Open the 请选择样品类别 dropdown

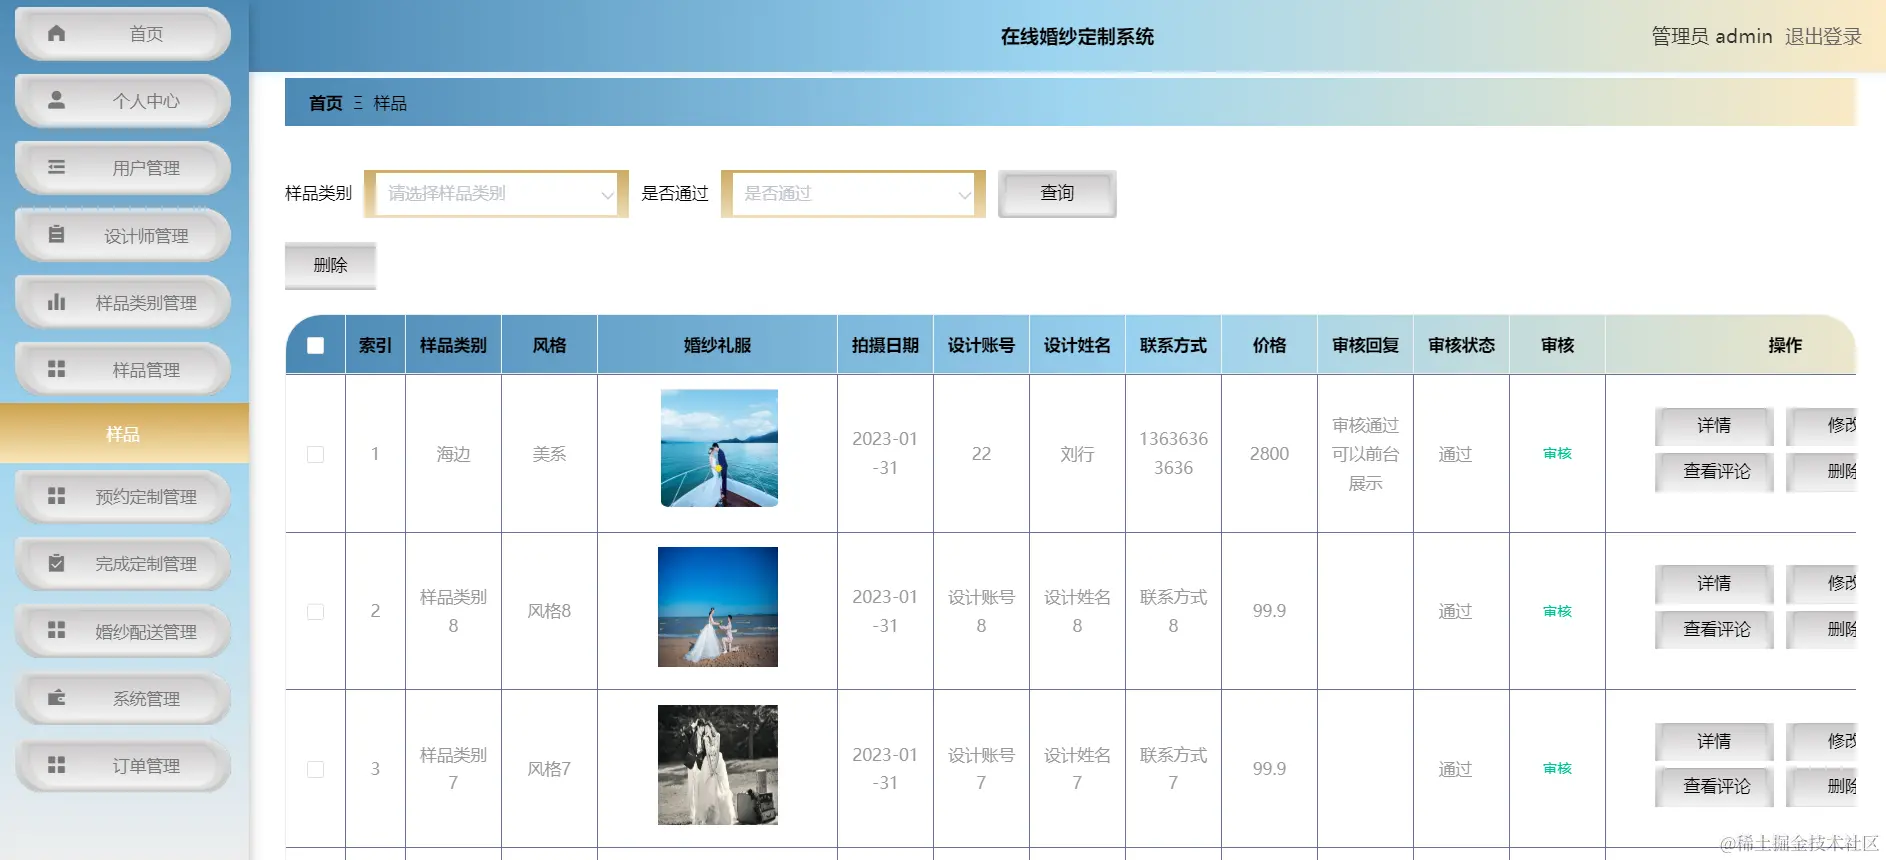[496, 194]
